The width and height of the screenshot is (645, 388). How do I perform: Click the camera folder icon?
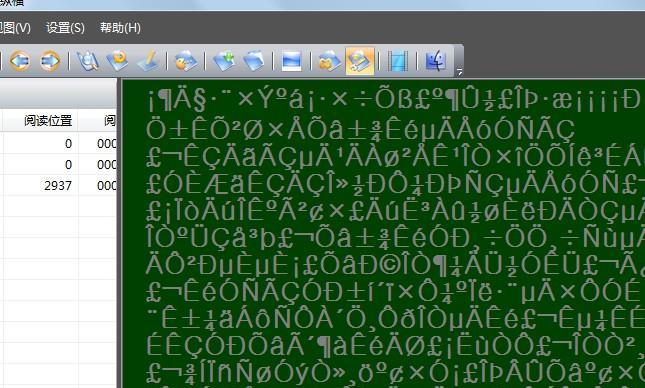[329, 61]
